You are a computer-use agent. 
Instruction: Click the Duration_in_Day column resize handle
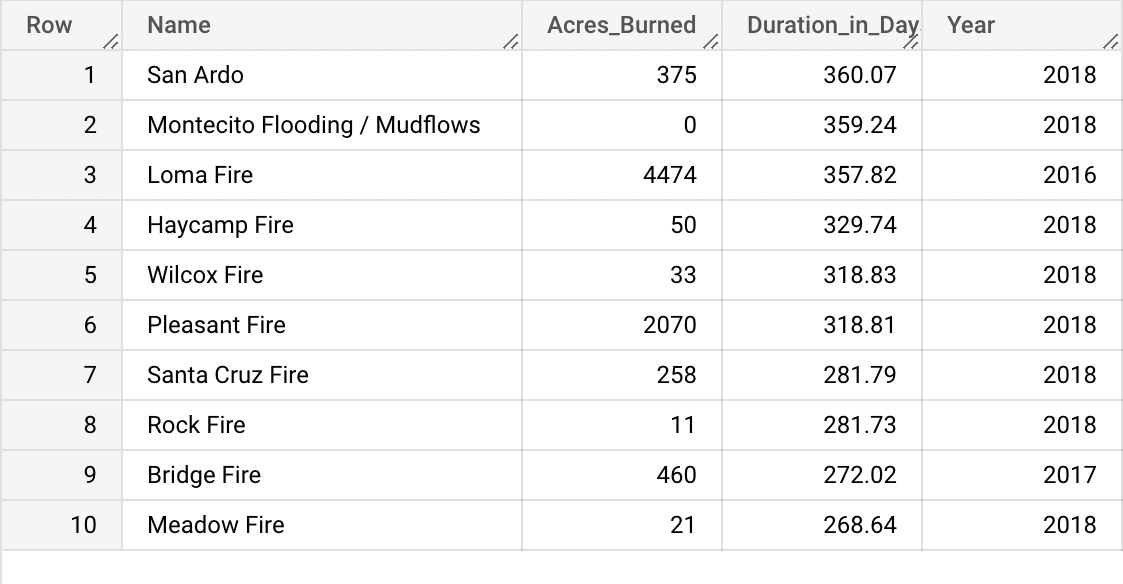tap(911, 41)
